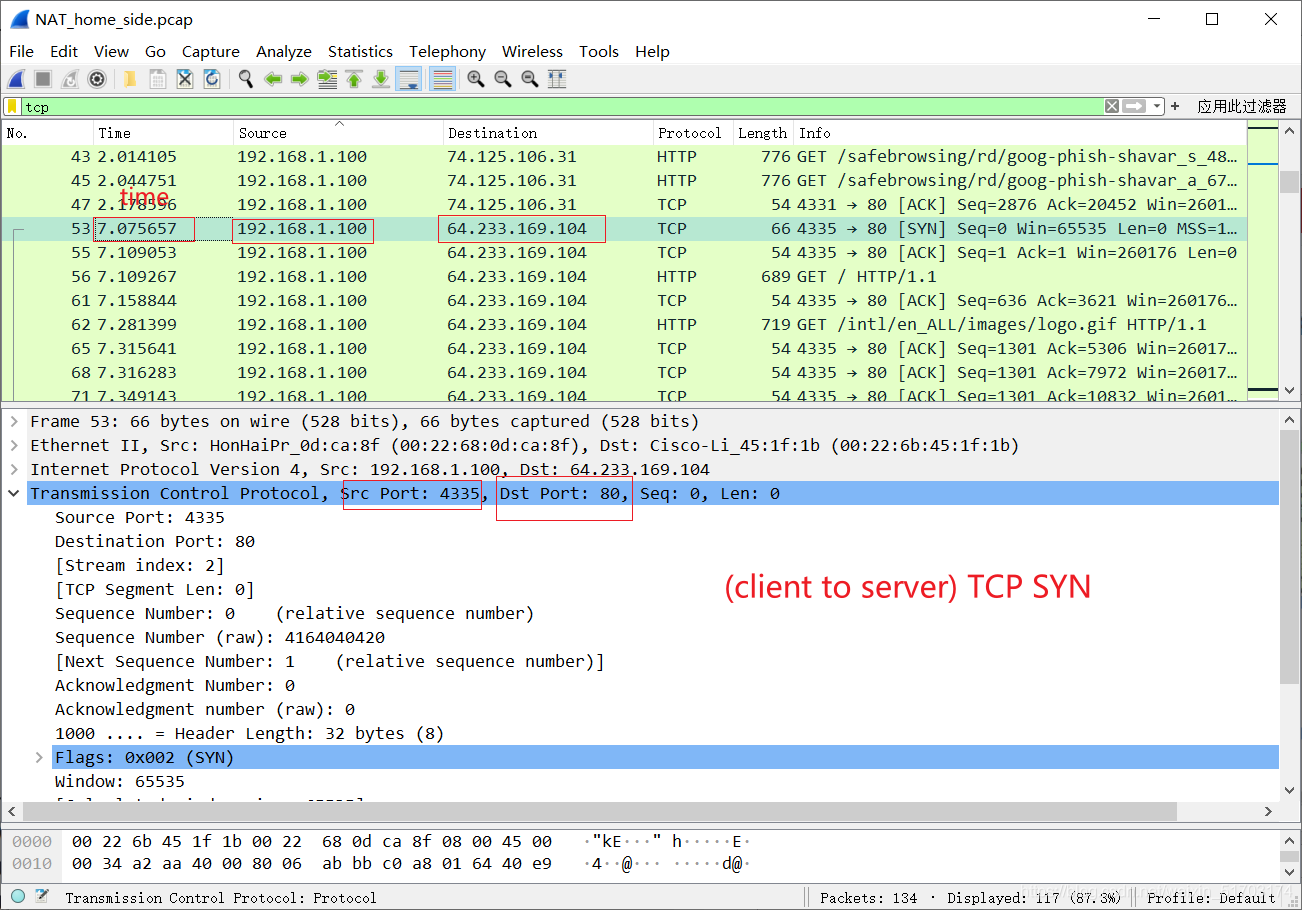
Task: Sort by the Source column header
Action: [x=339, y=133]
